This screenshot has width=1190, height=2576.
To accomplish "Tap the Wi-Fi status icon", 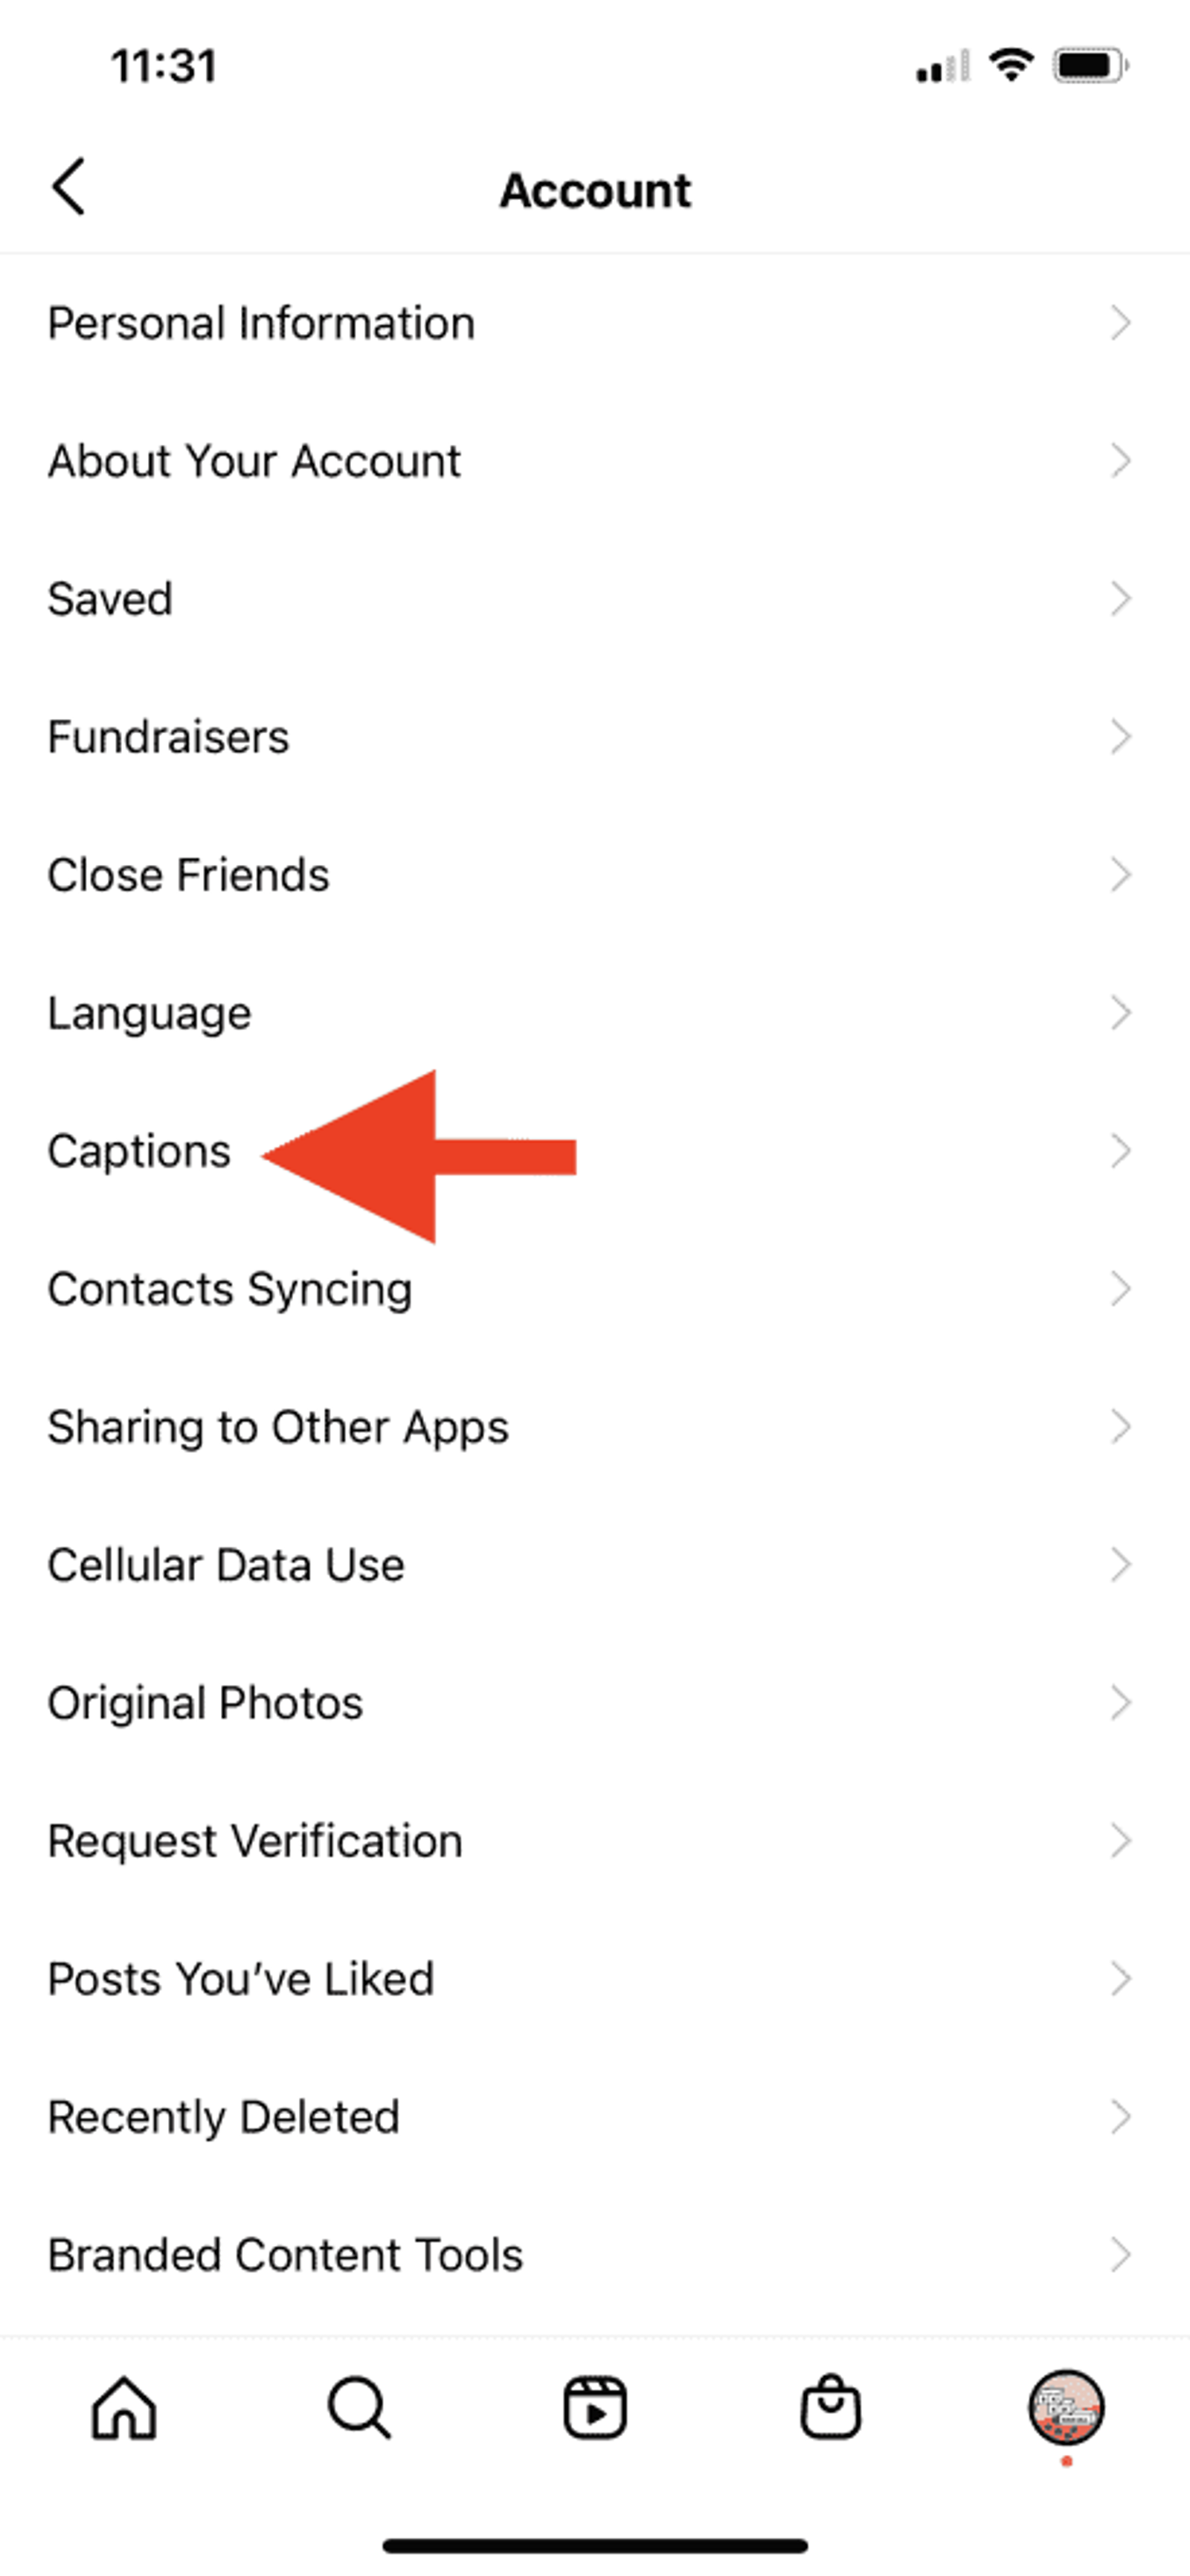I will coord(1011,66).
